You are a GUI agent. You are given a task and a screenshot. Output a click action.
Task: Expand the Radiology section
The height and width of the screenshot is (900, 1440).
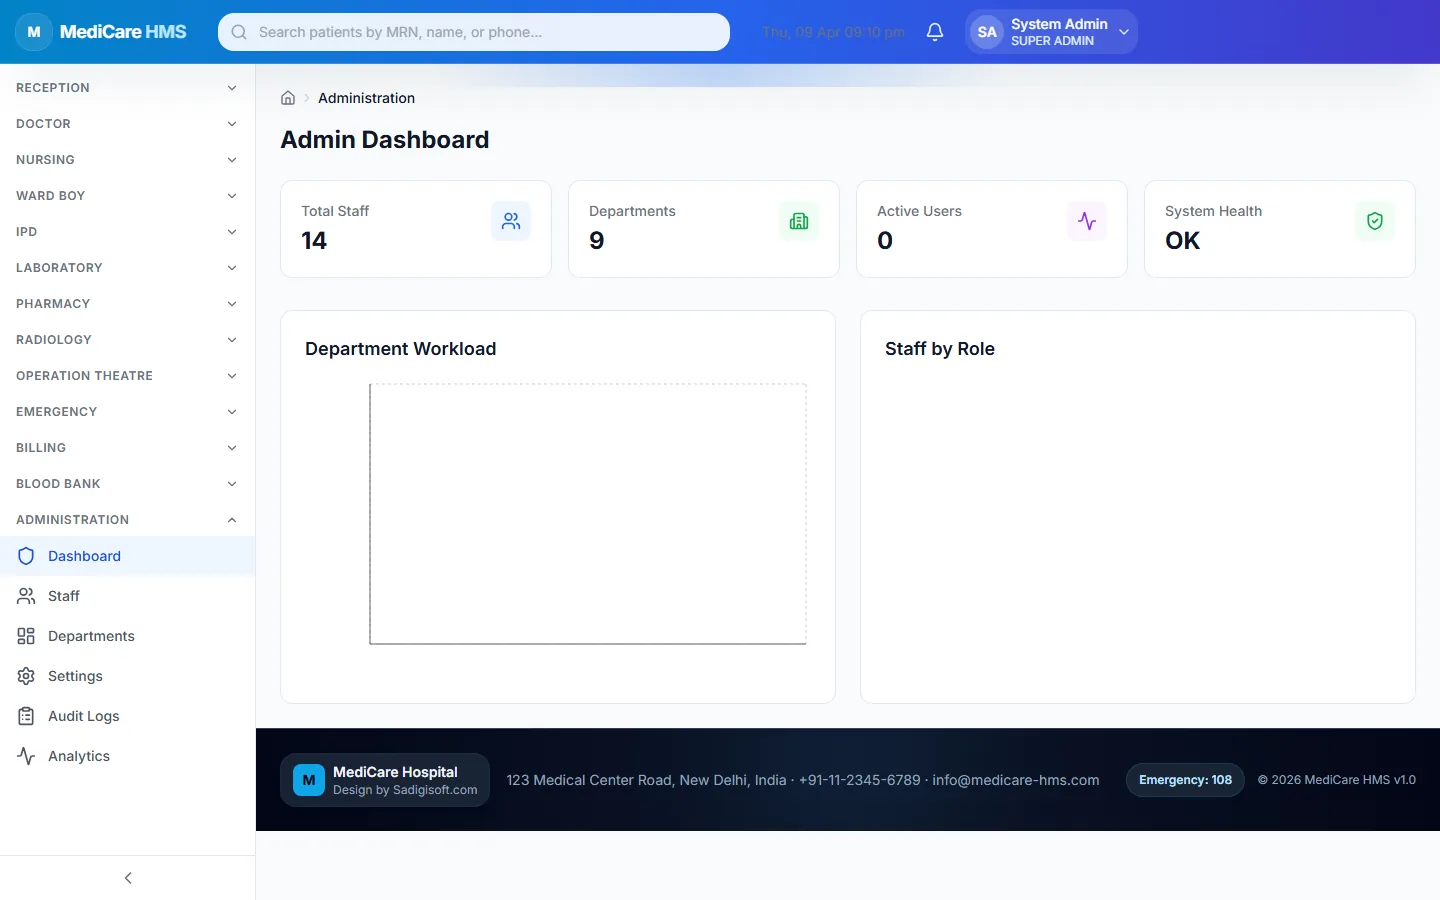(128, 340)
